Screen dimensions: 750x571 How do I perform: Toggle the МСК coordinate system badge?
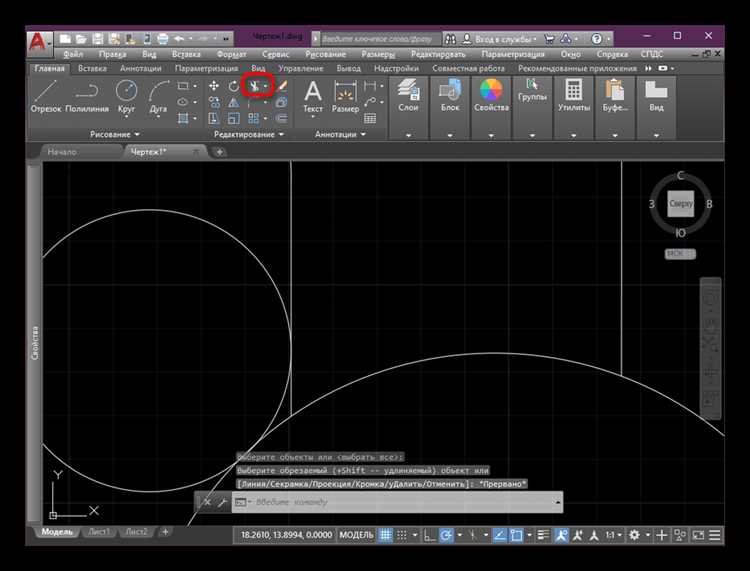coord(680,254)
